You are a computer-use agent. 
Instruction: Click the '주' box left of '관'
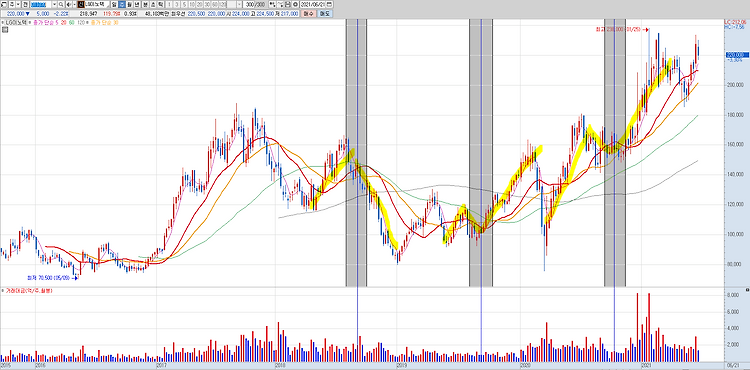pos(11,4)
